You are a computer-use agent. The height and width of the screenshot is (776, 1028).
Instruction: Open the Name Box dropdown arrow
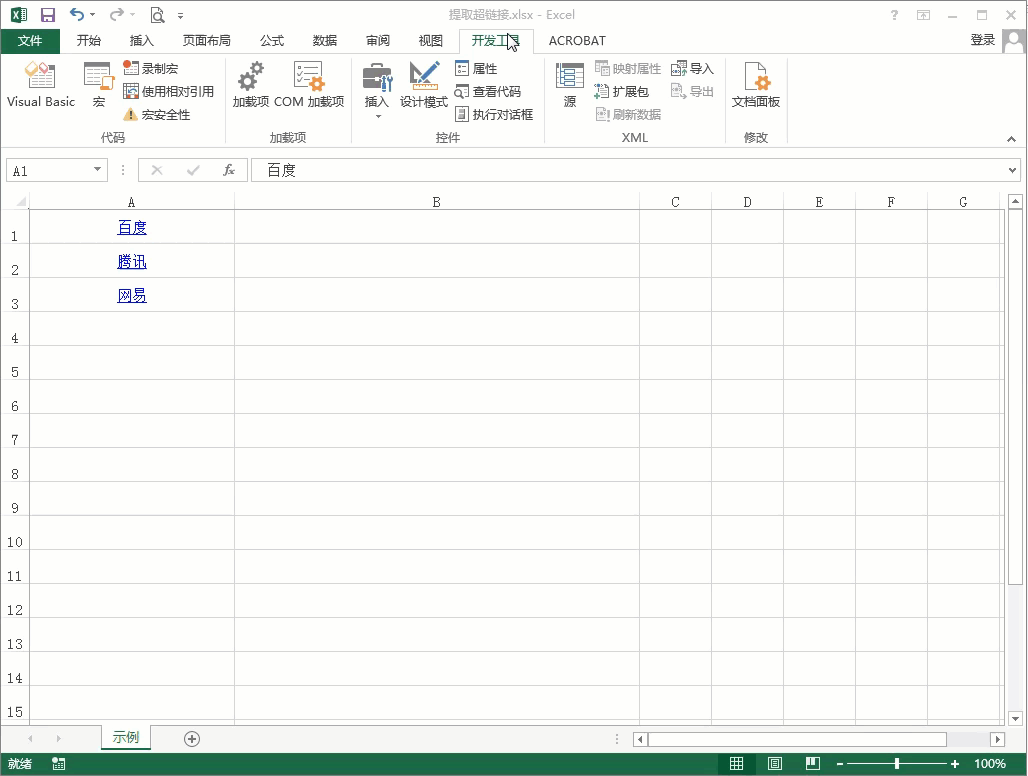pos(97,170)
